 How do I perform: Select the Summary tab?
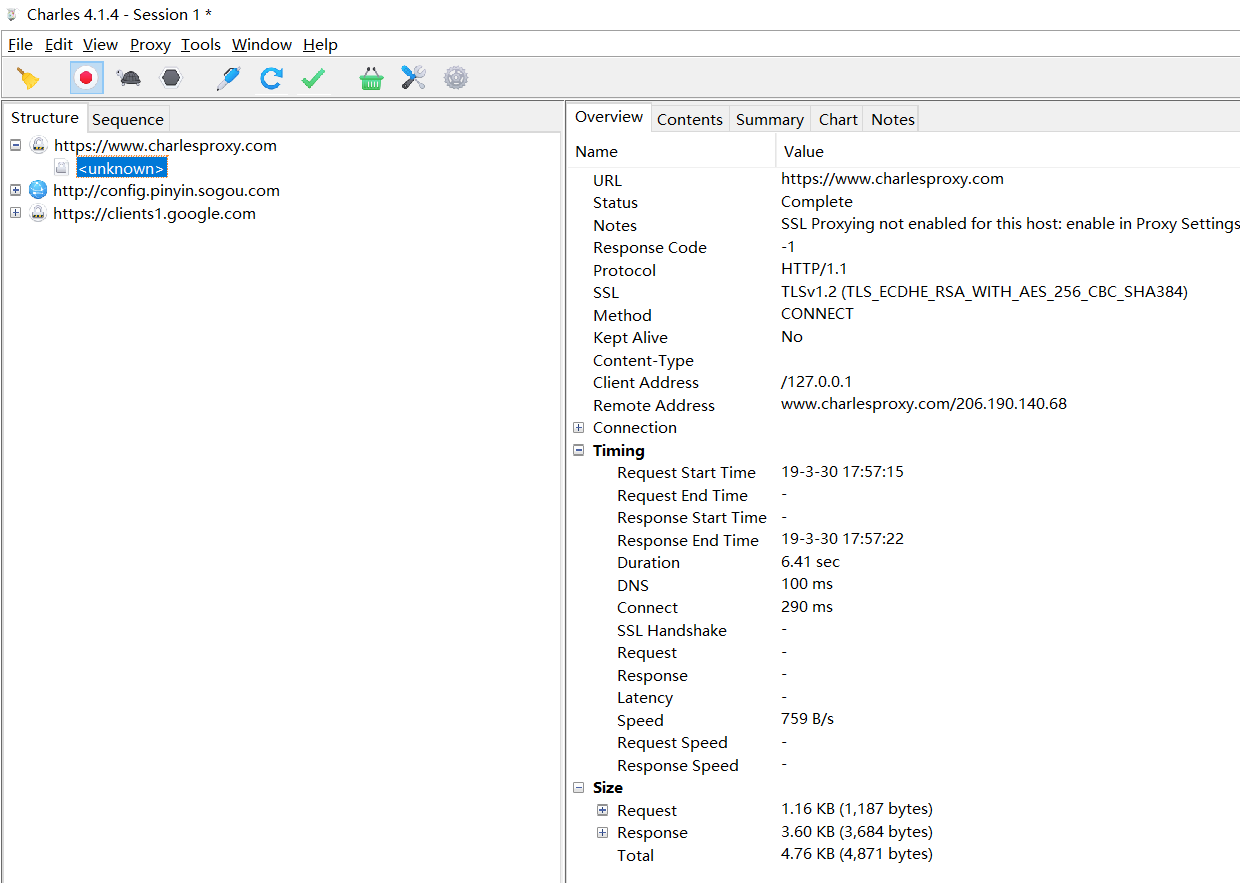tap(770, 119)
